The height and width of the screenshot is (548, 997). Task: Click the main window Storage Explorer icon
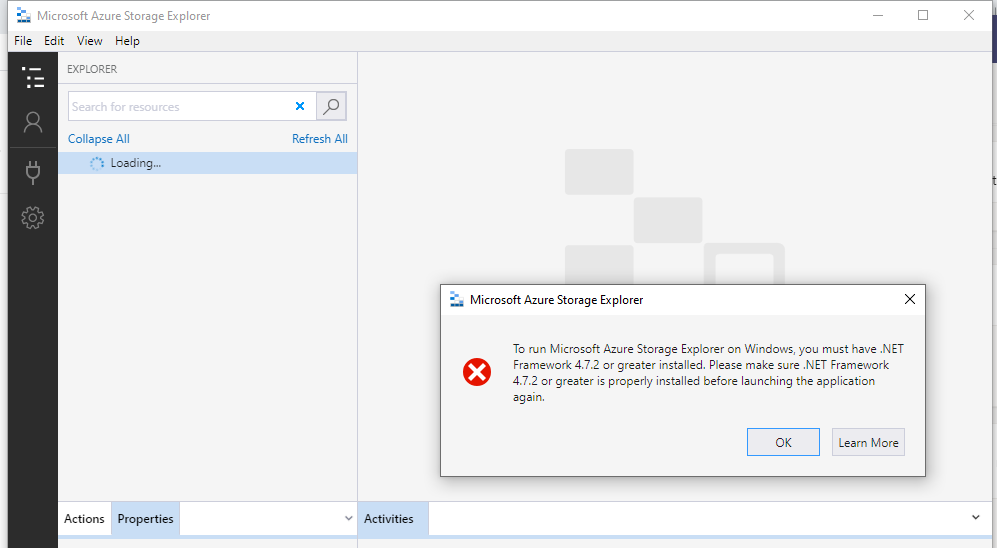click(24, 15)
